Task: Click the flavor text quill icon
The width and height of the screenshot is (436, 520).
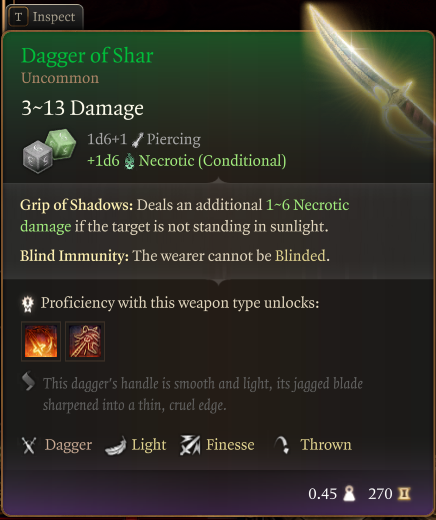Action: coord(28,381)
